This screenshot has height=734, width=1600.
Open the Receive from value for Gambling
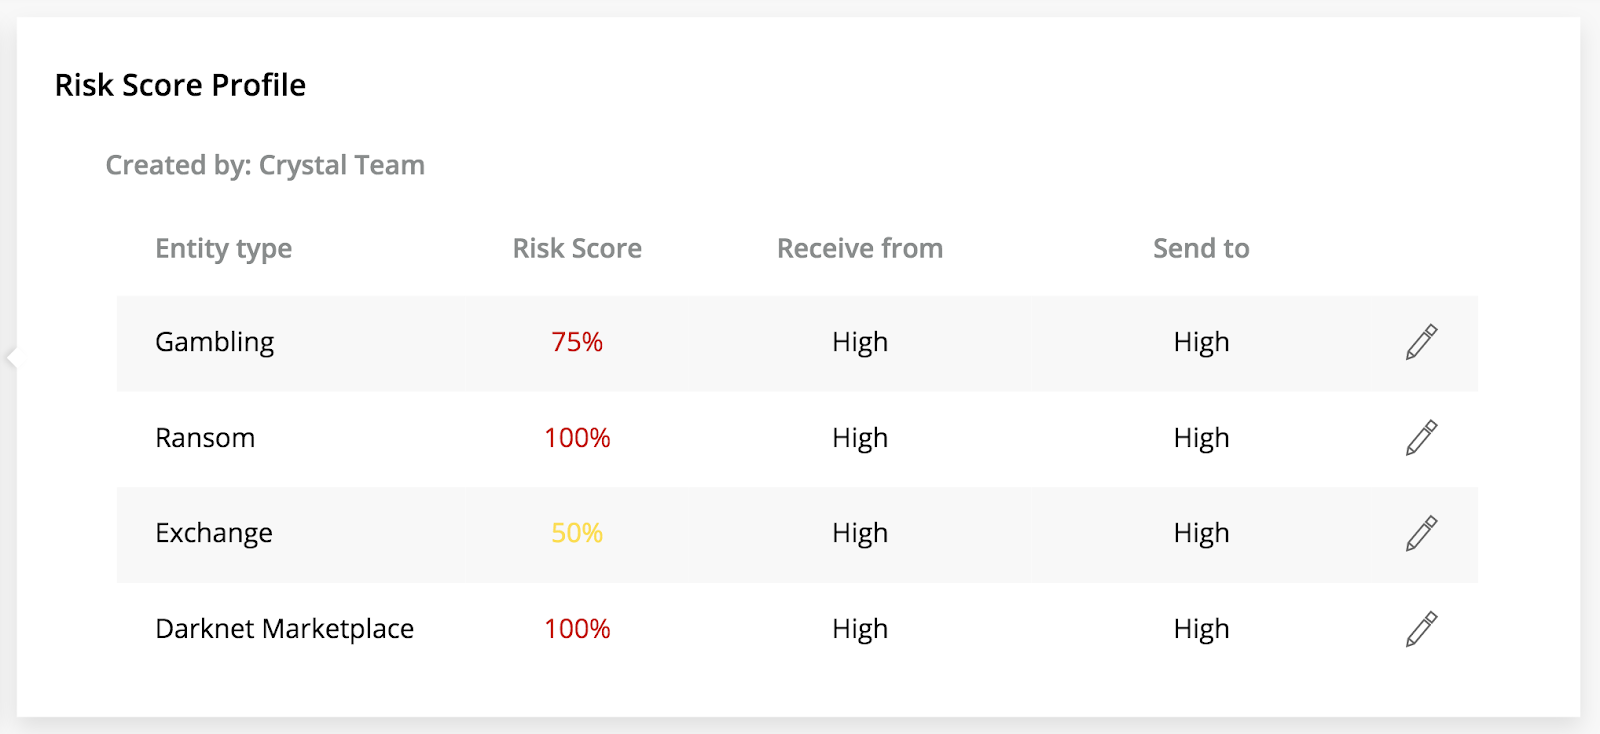coord(858,342)
